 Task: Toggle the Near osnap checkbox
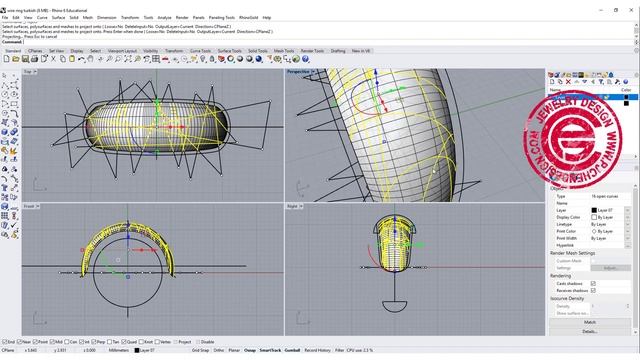pyautogui.click(x=20, y=342)
